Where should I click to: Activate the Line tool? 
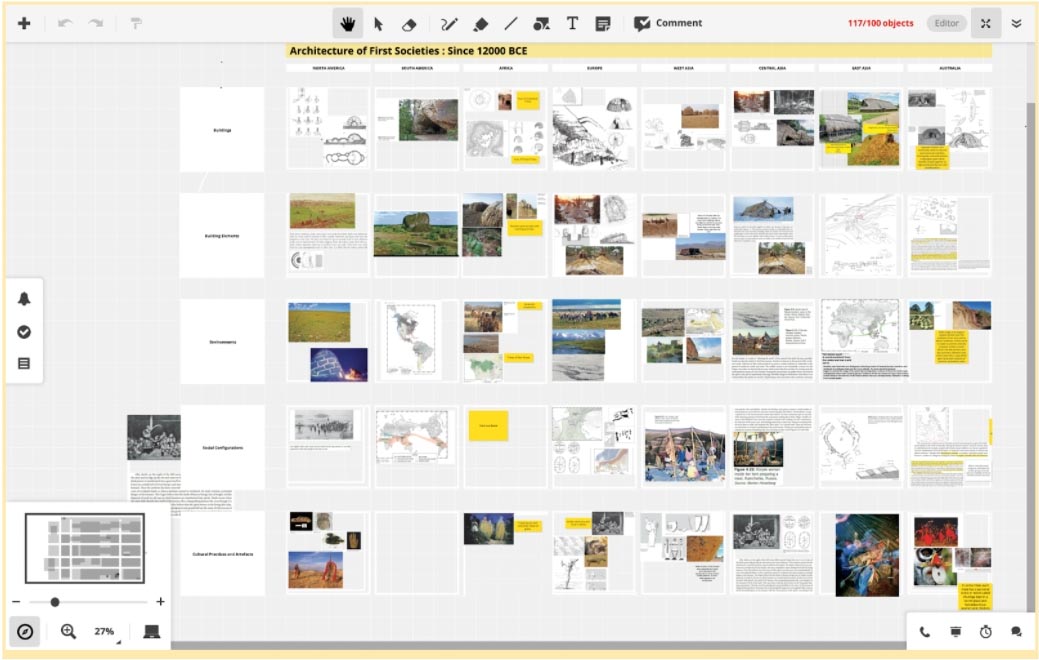click(x=510, y=23)
